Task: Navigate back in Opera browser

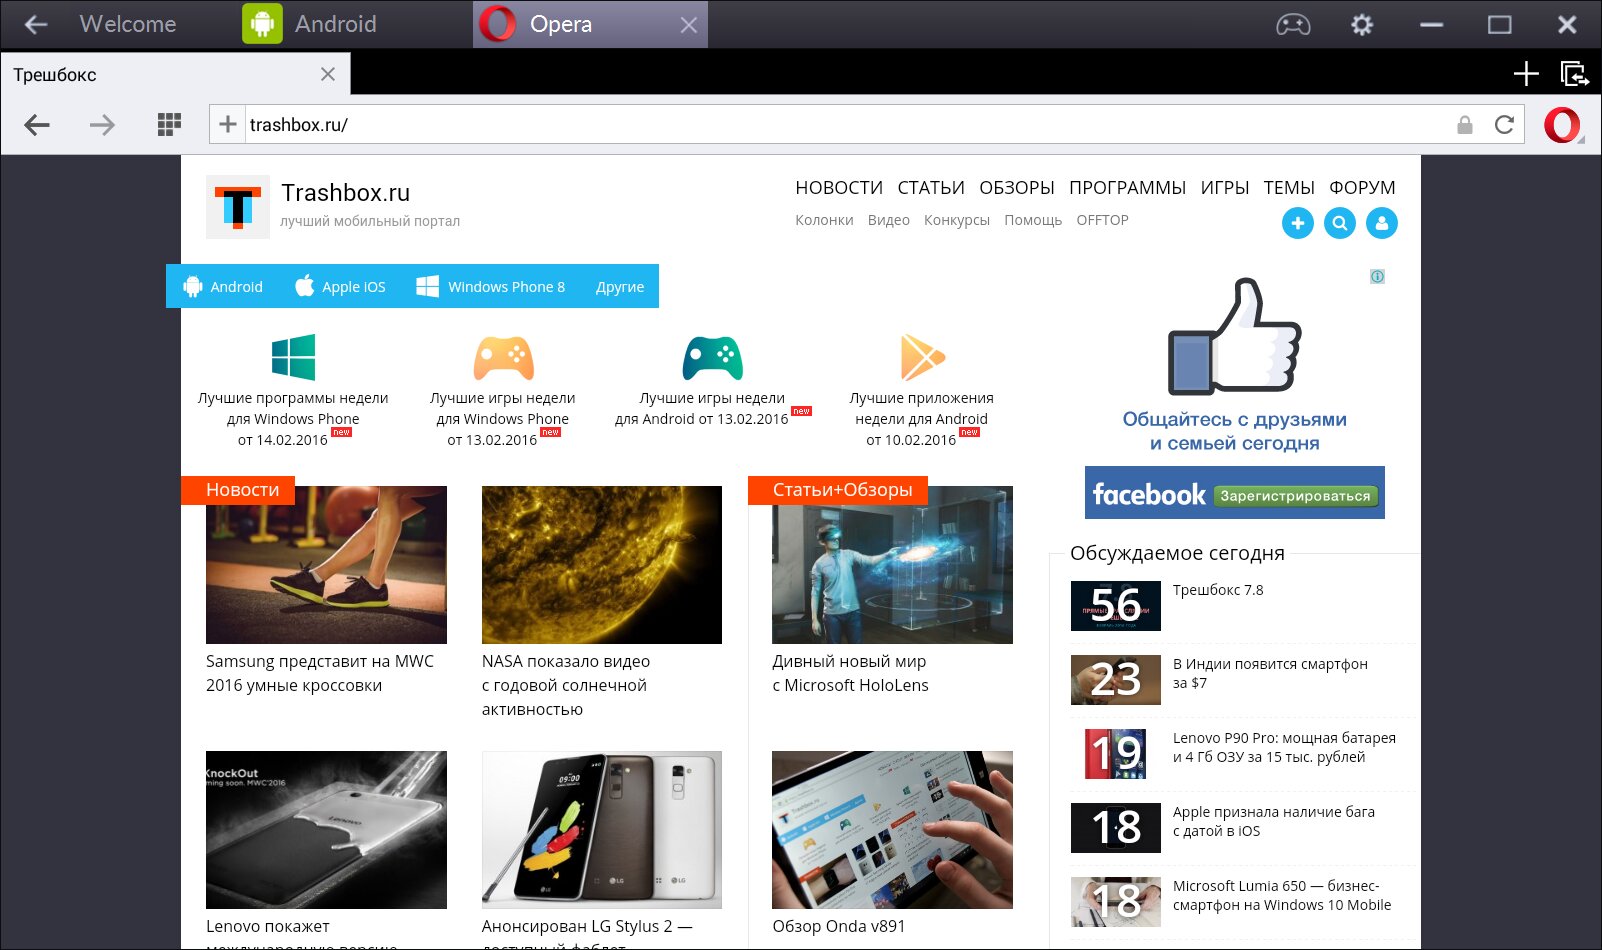Action: pyautogui.click(x=37, y=125)
